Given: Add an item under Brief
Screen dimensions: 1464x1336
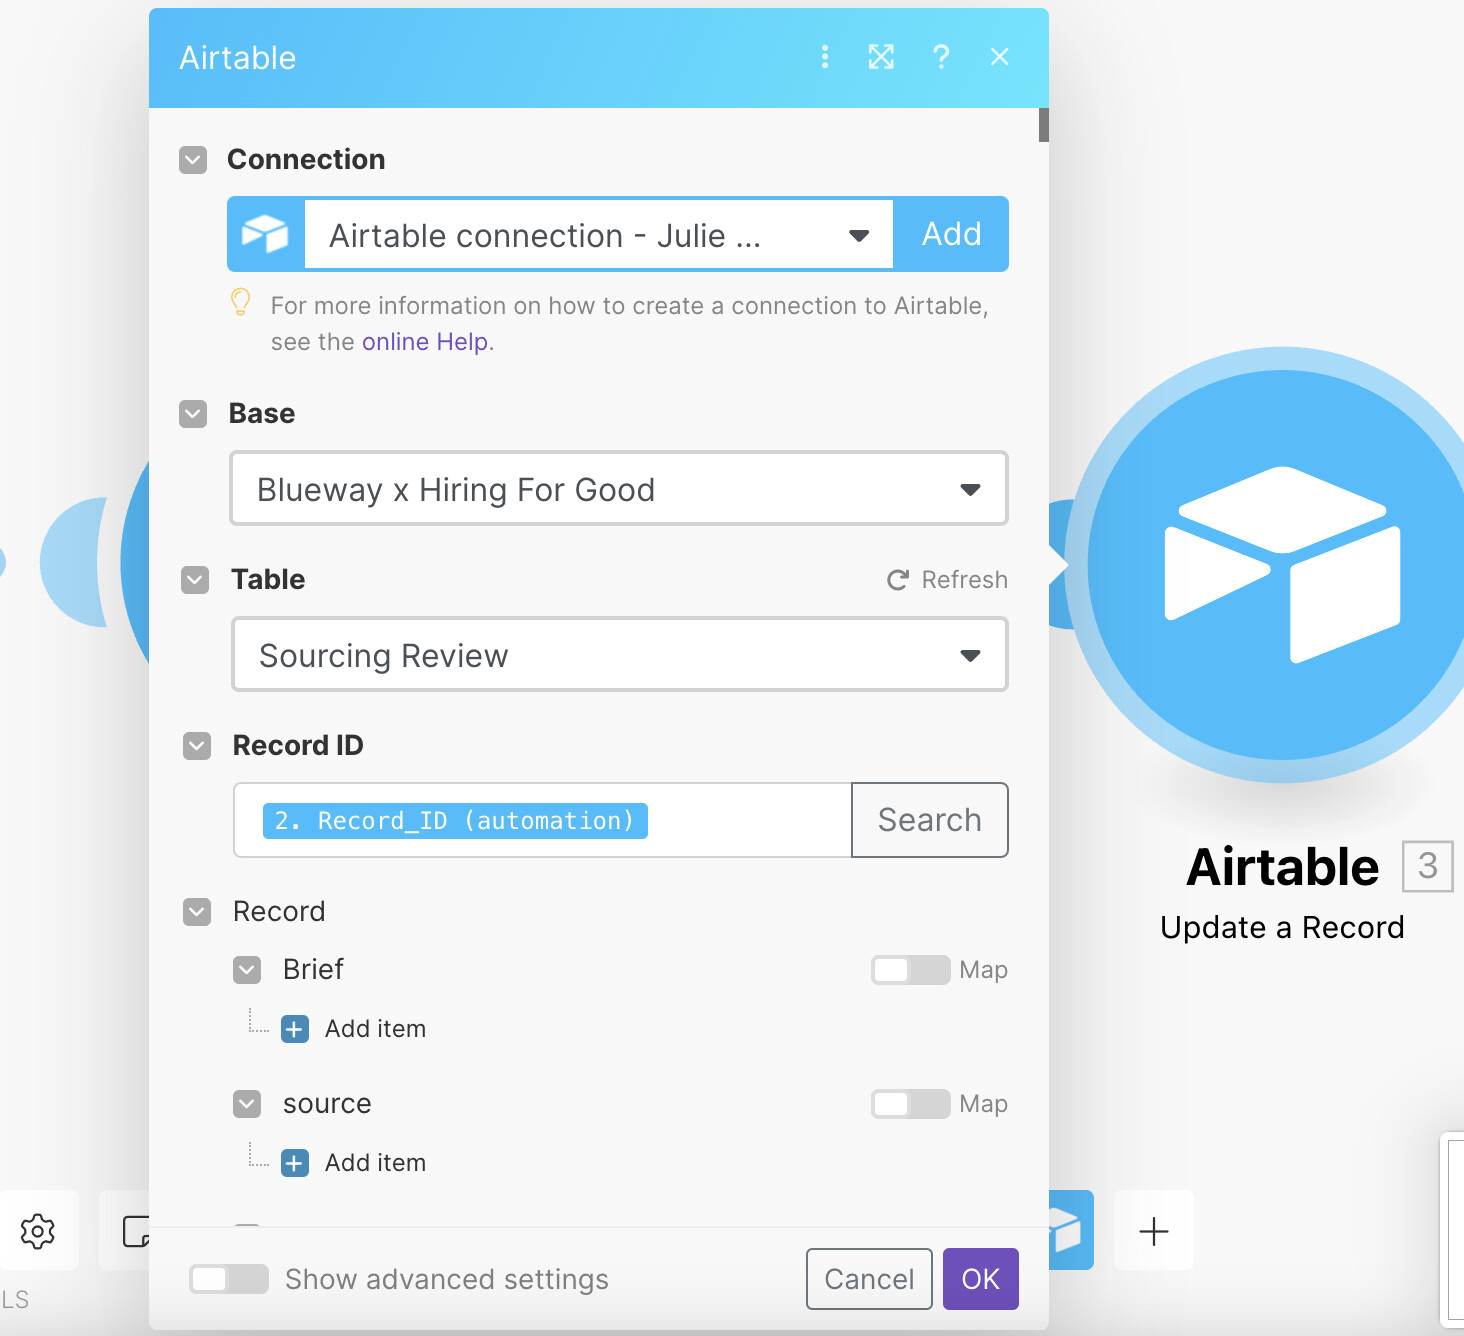Looking at the screenshot, I should (x=354, y=1029).
